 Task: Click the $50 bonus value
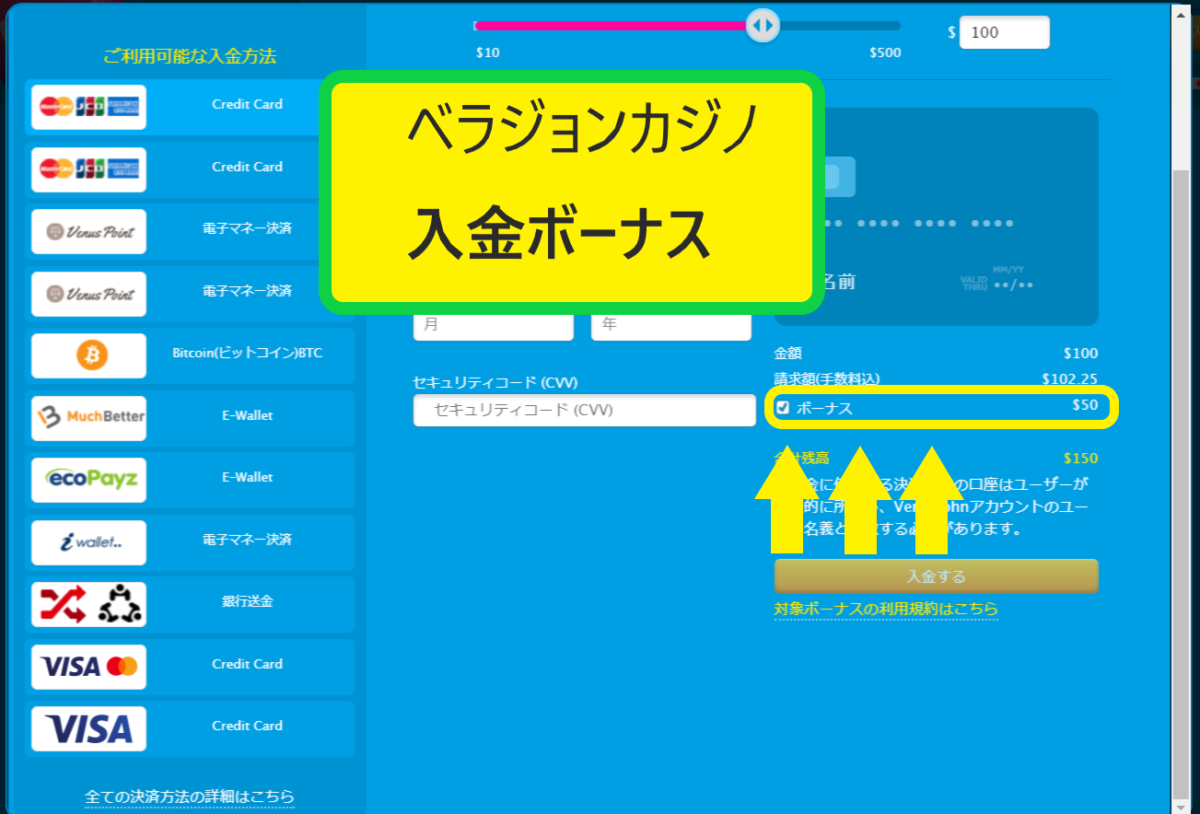pos(1085,405)
